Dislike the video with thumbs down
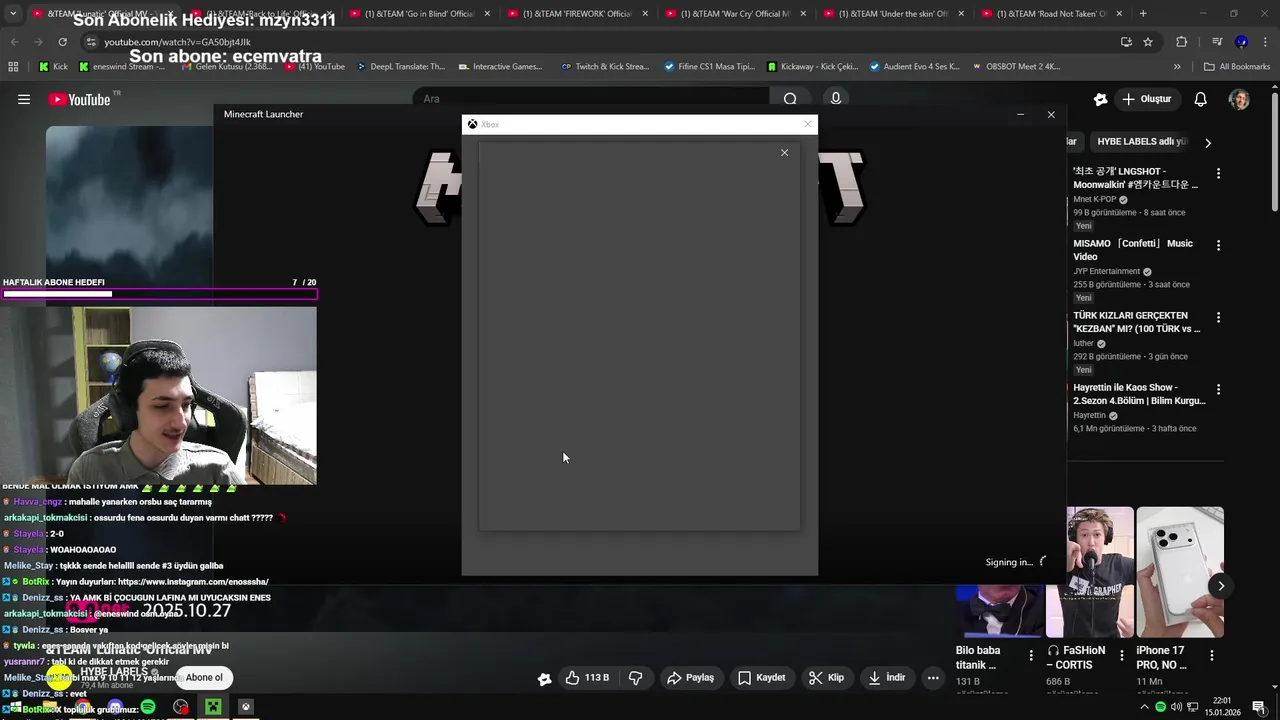 (x=635, y=678)
